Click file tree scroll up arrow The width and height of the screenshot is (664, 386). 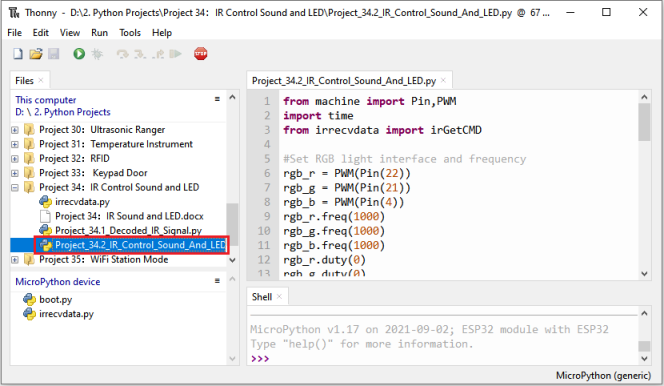tap(232, 97)
